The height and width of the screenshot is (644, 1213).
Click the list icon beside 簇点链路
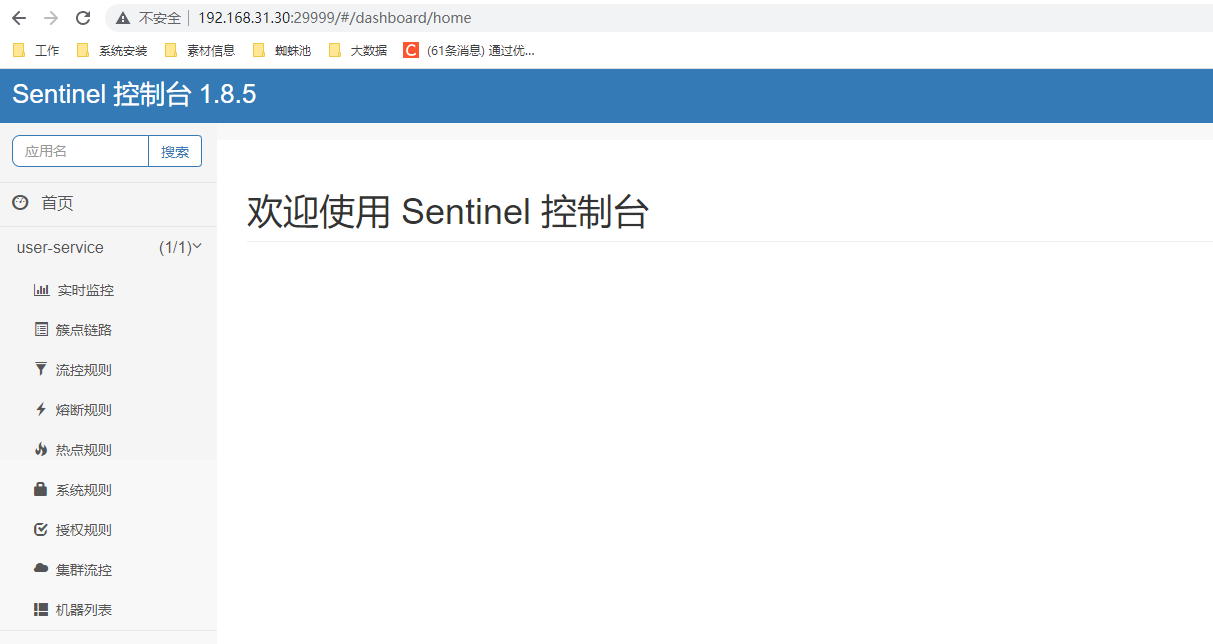41,329
